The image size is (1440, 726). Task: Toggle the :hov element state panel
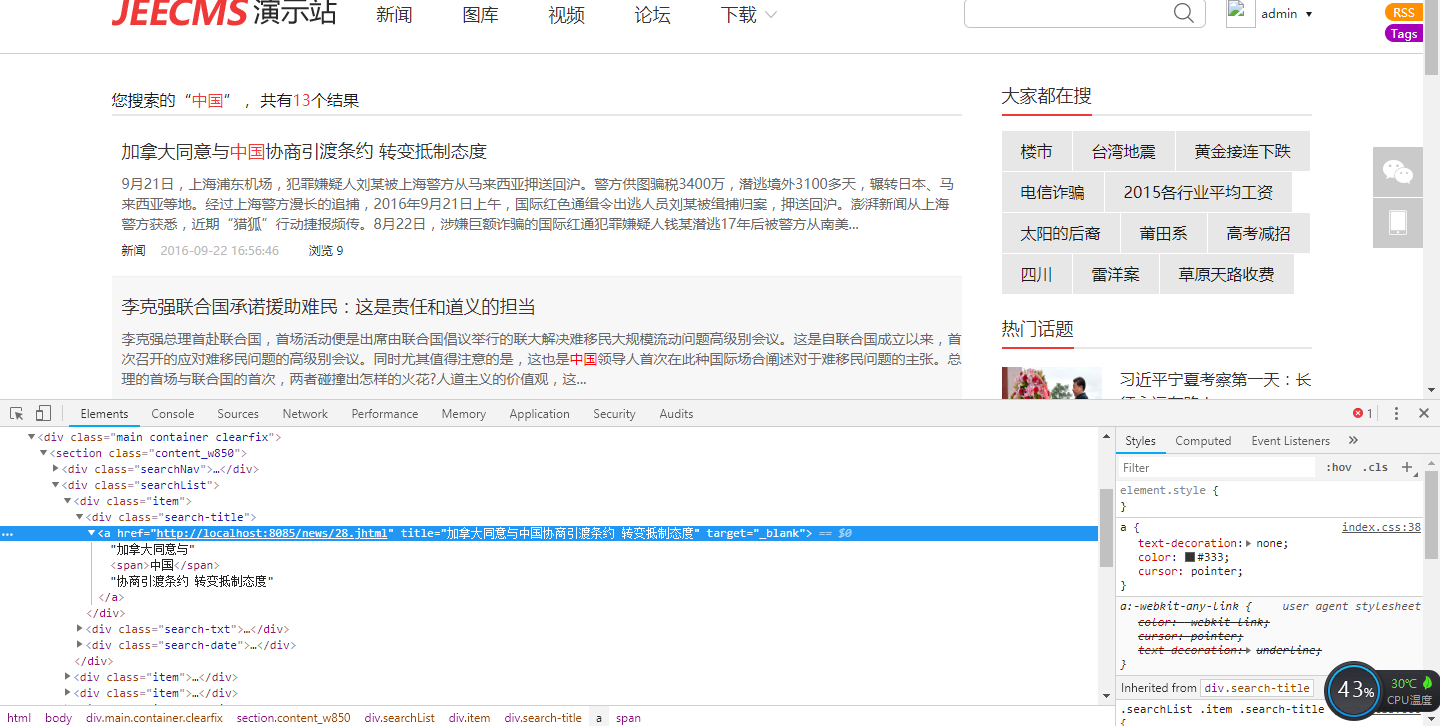1338,468
